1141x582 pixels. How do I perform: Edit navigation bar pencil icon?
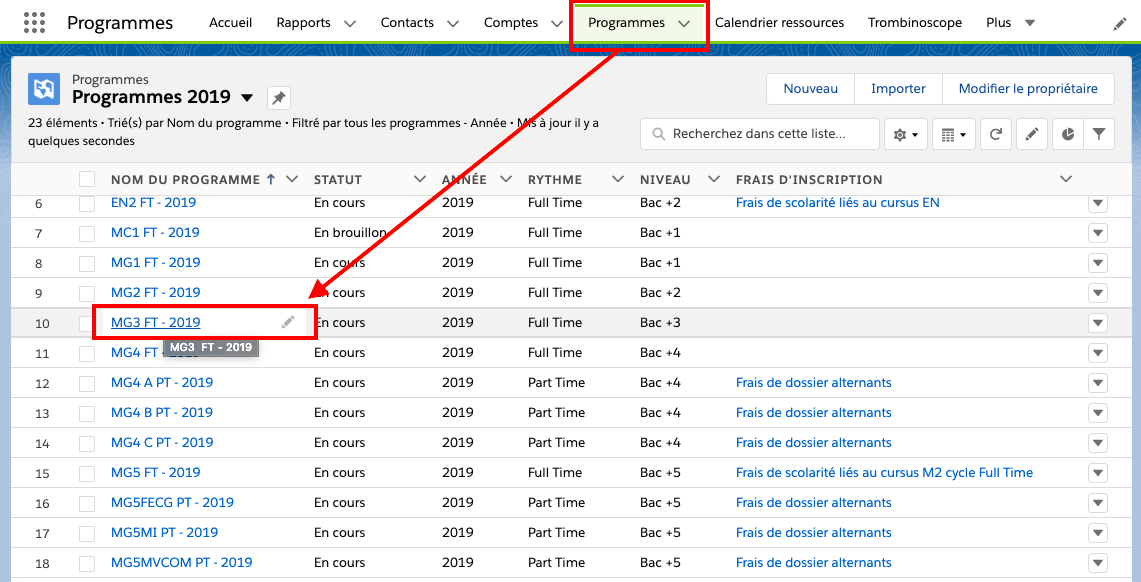click(x=1120, y=23)
